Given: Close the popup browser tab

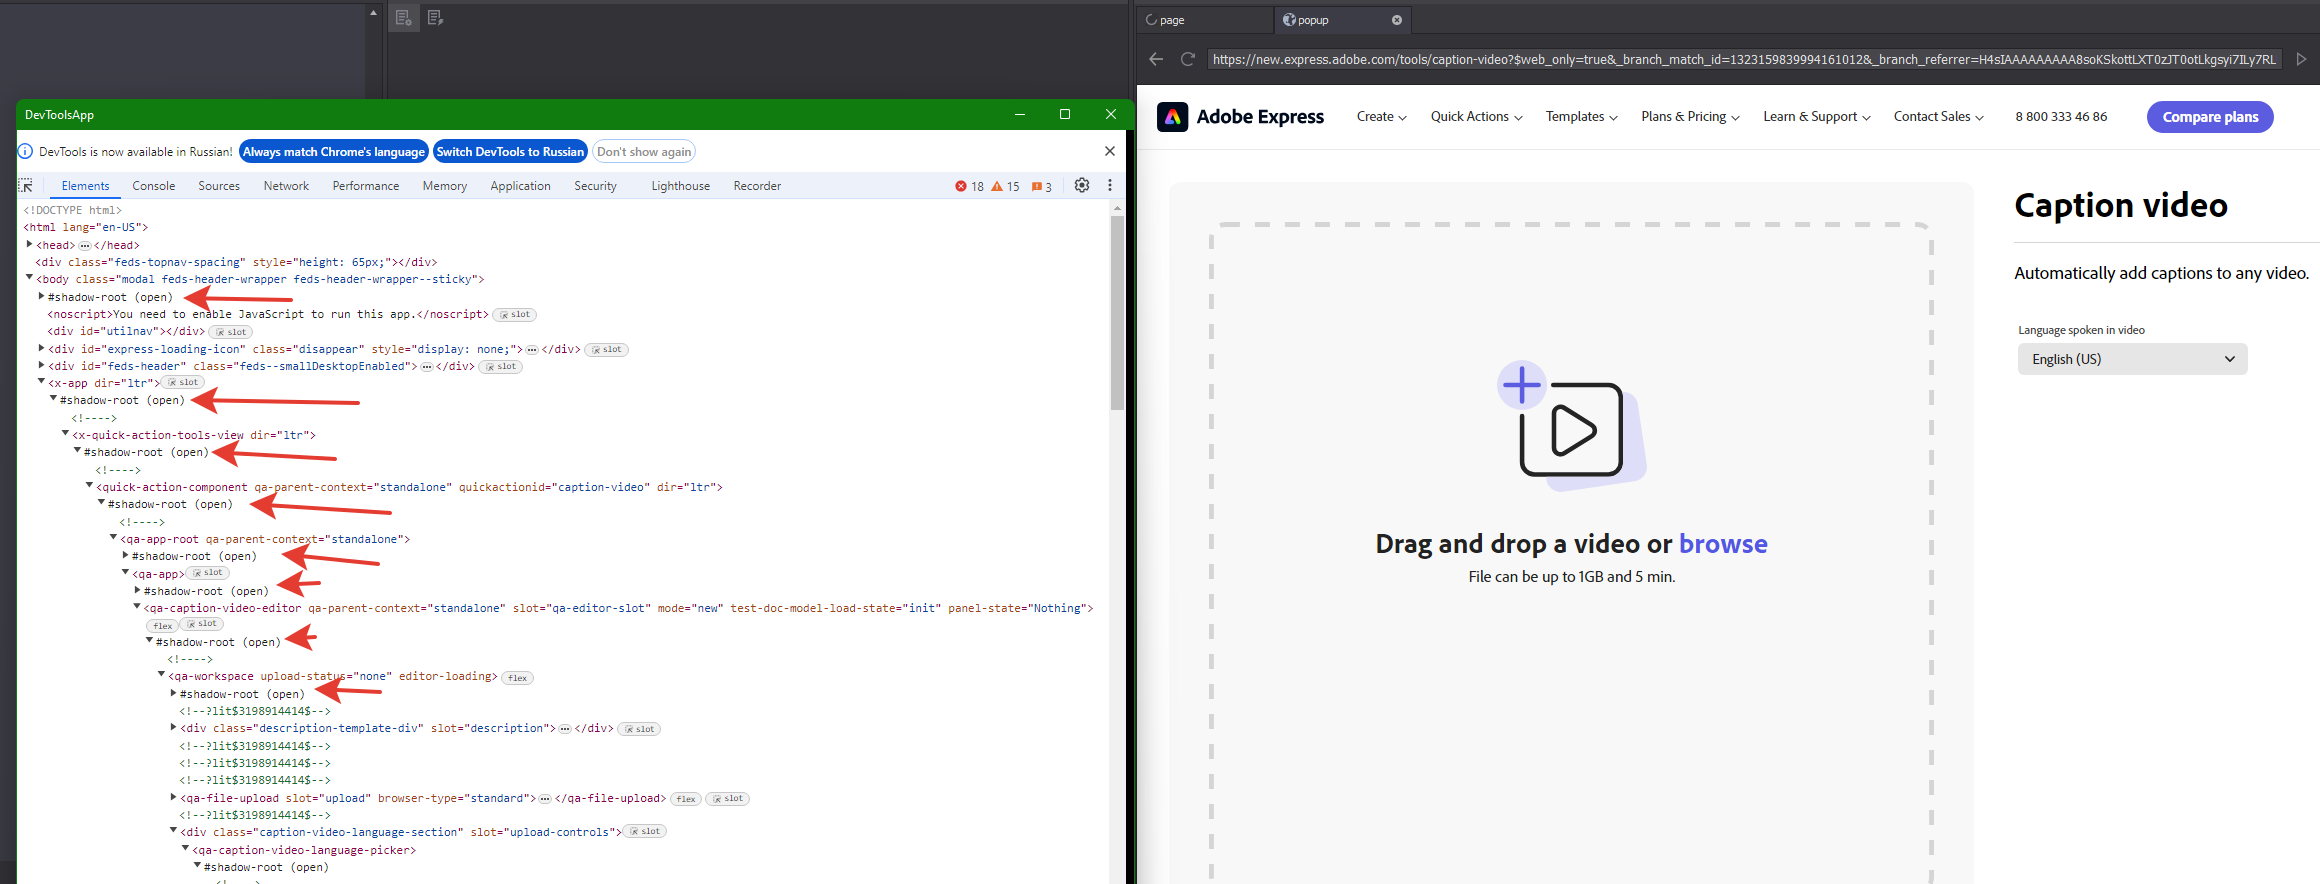Looking at the screenshot, I should click(1396, 20).
